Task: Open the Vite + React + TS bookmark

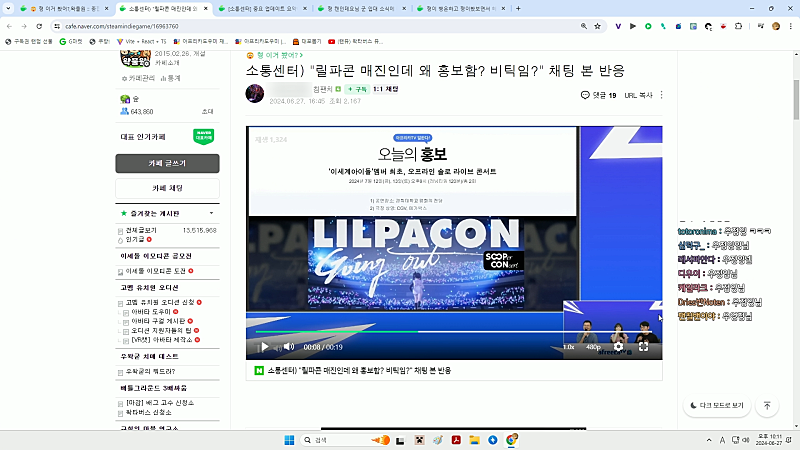Action: [x=142, y=41]
